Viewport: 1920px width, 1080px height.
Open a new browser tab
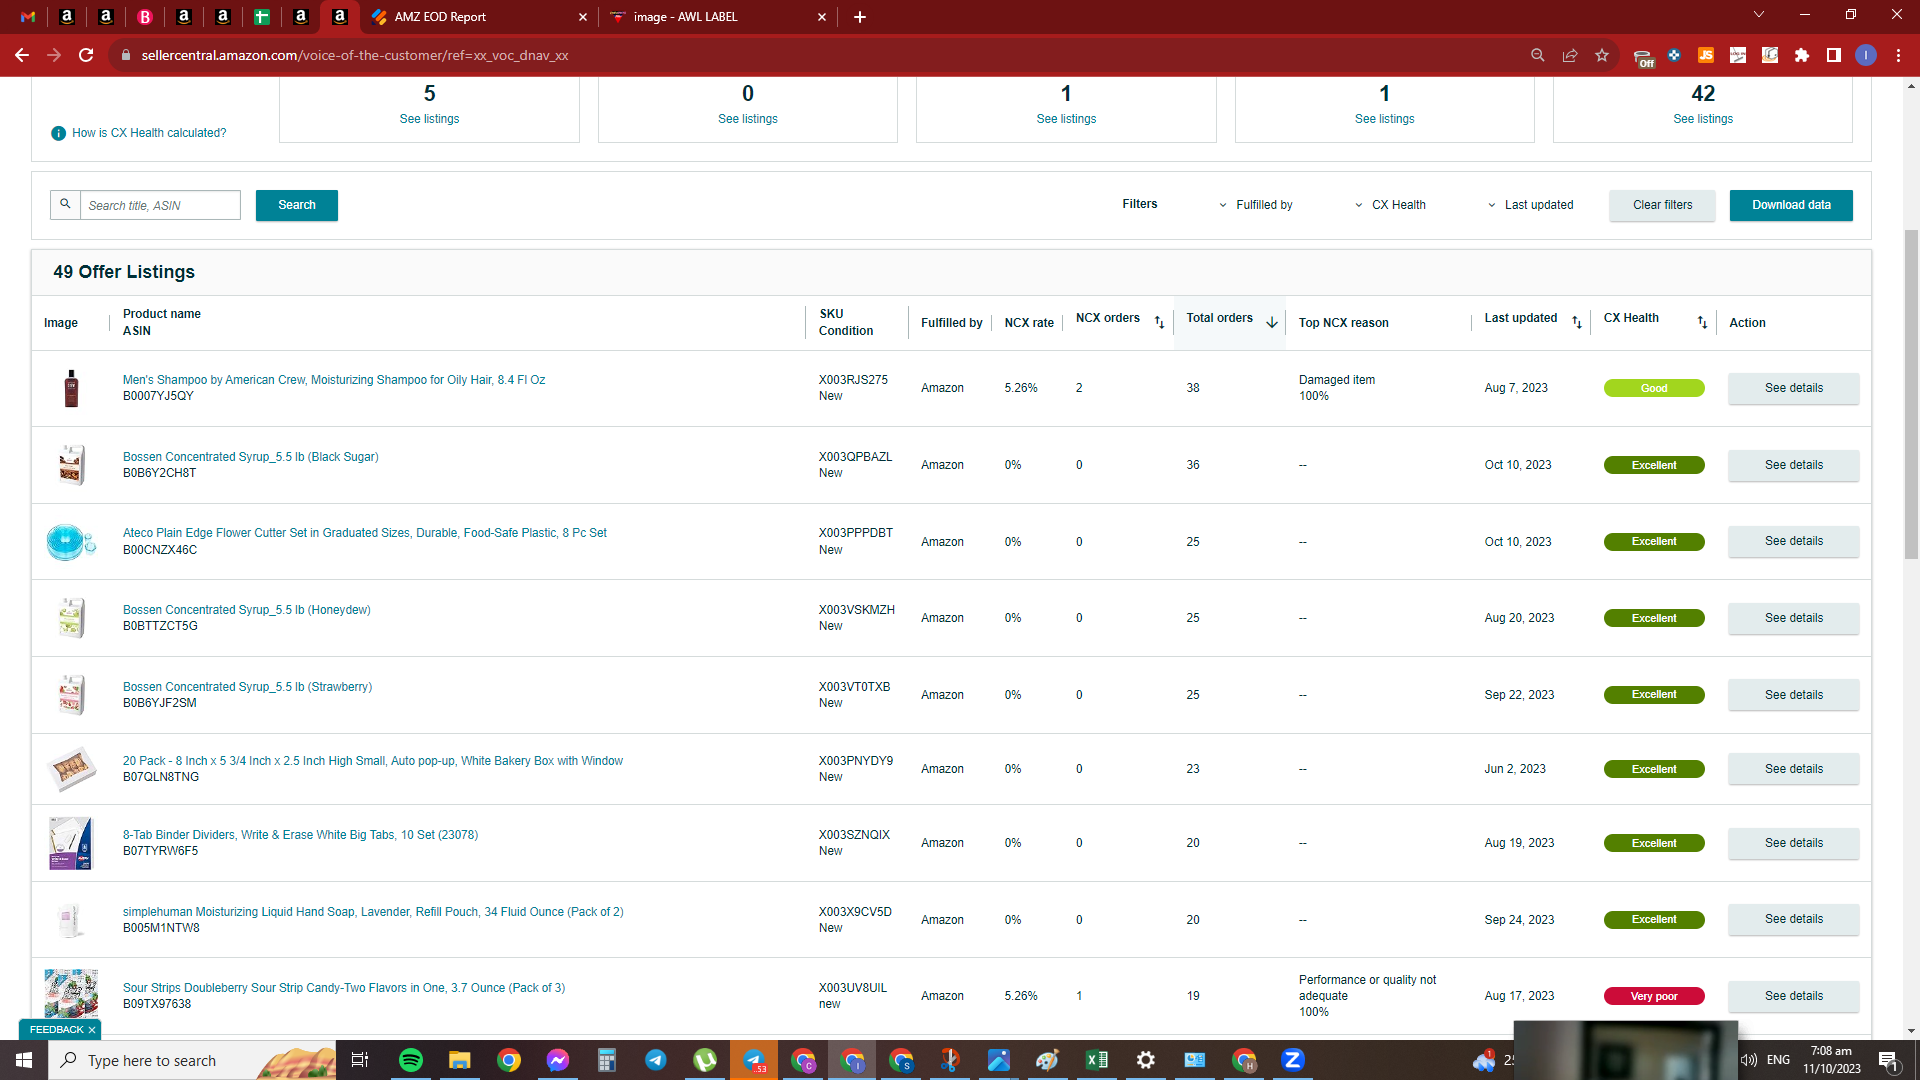(860, 16)
